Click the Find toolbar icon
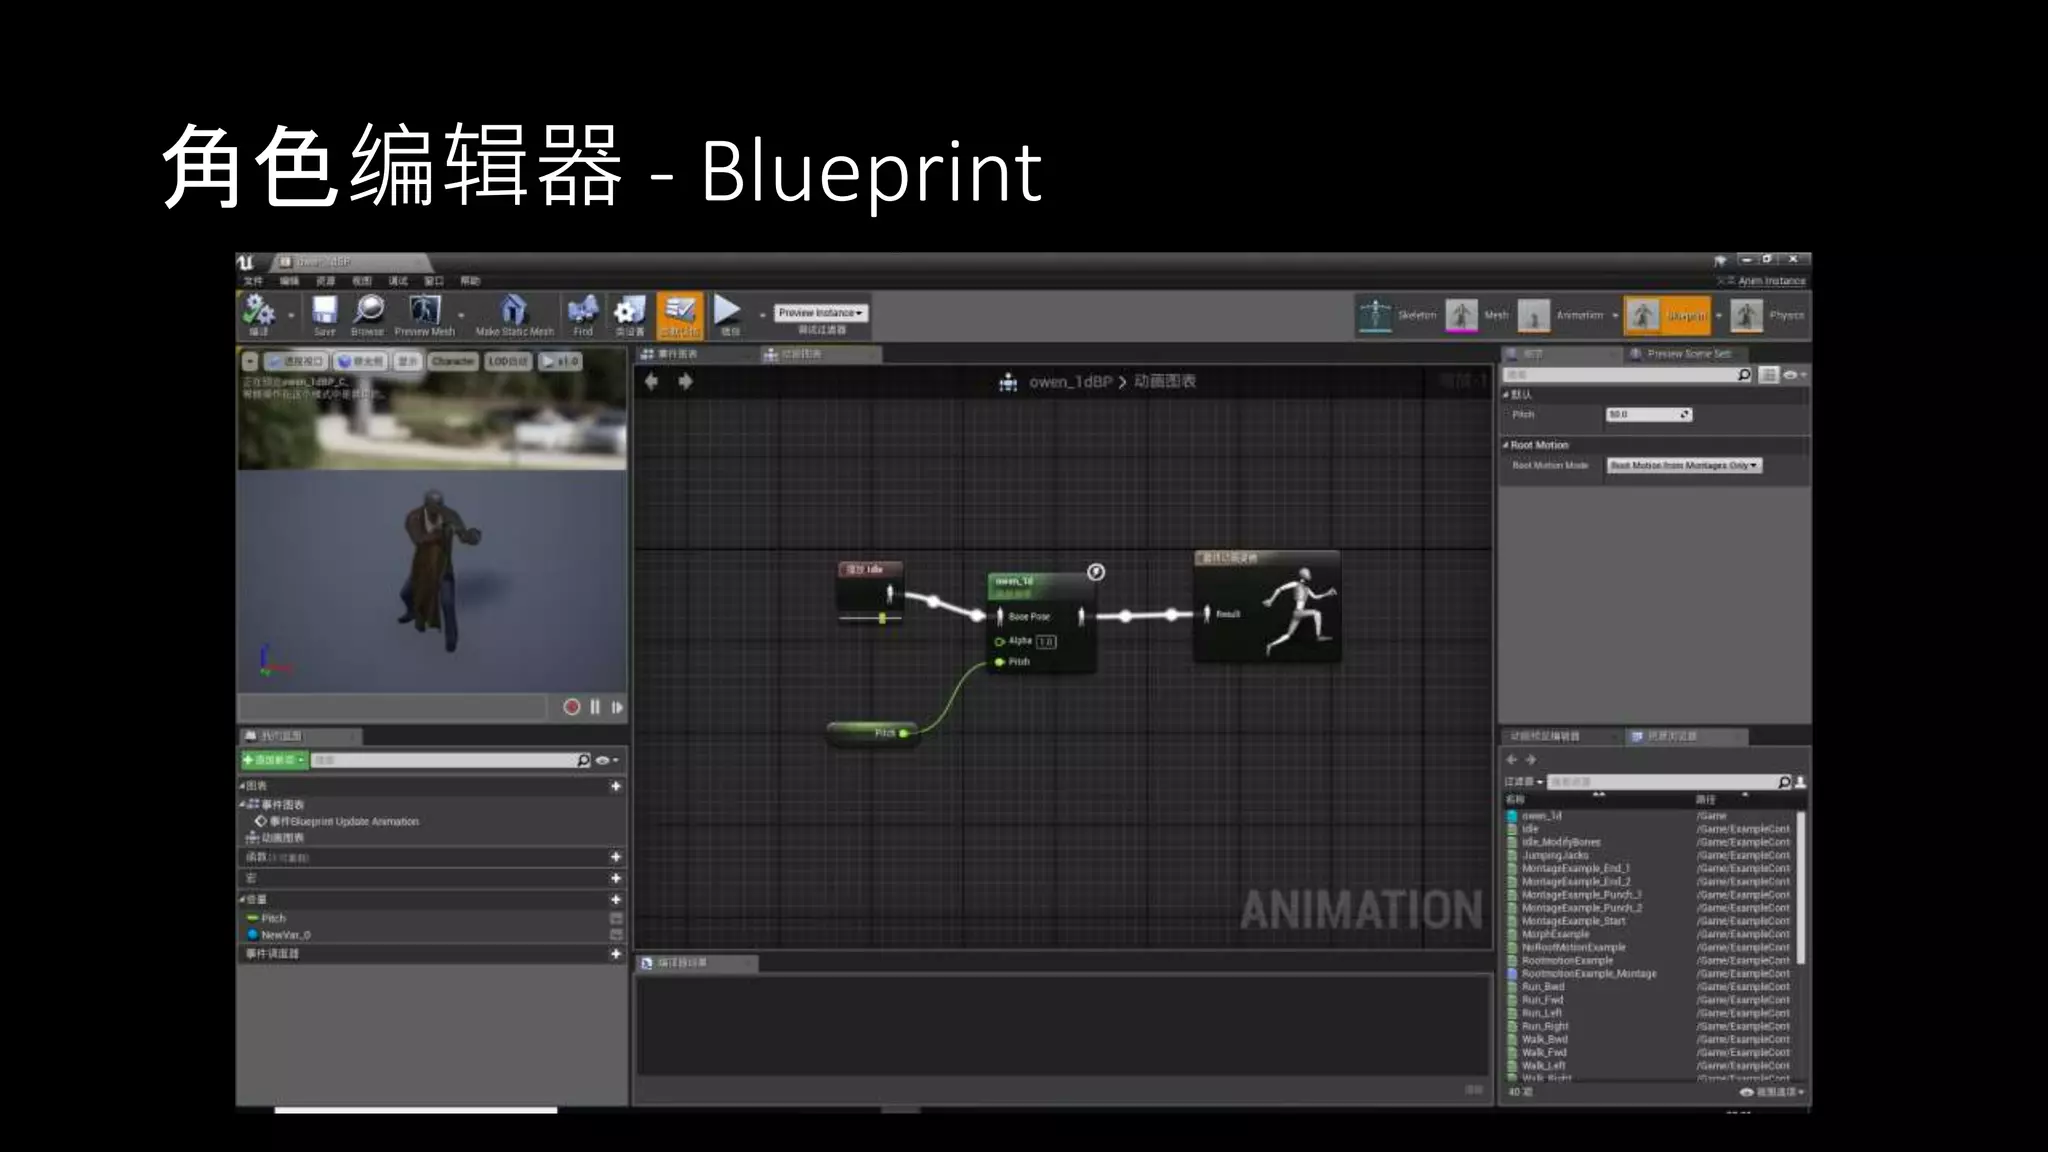2048x1152 pixels. pyautogui.click(x=583, y=309)
